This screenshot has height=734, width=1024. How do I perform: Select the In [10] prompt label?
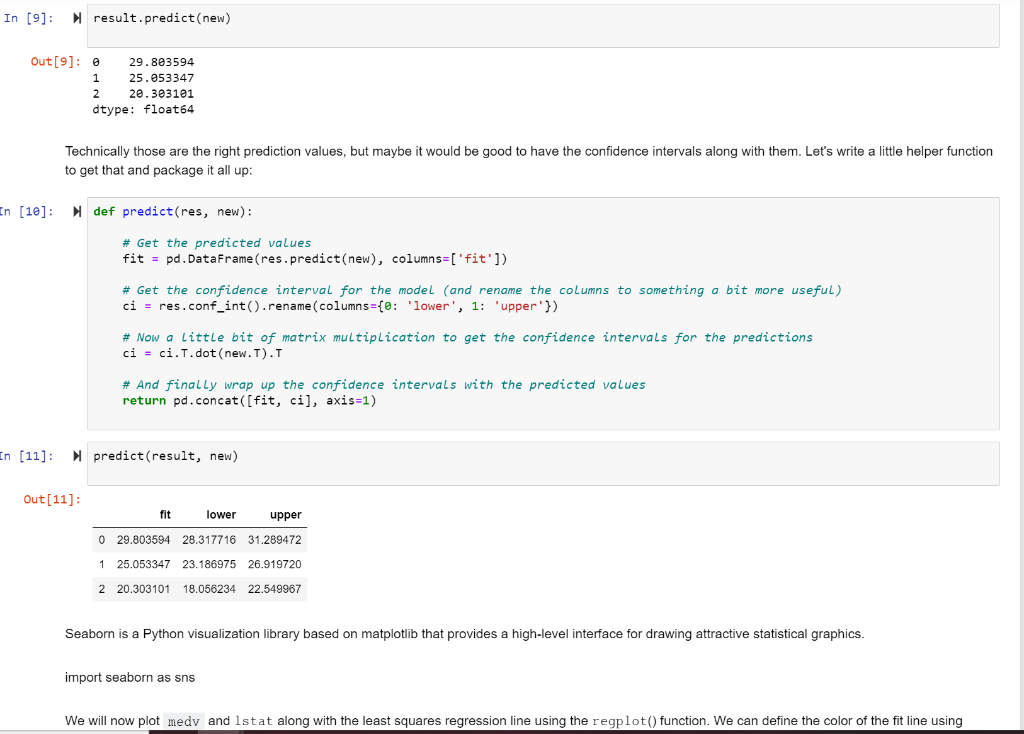28,210
